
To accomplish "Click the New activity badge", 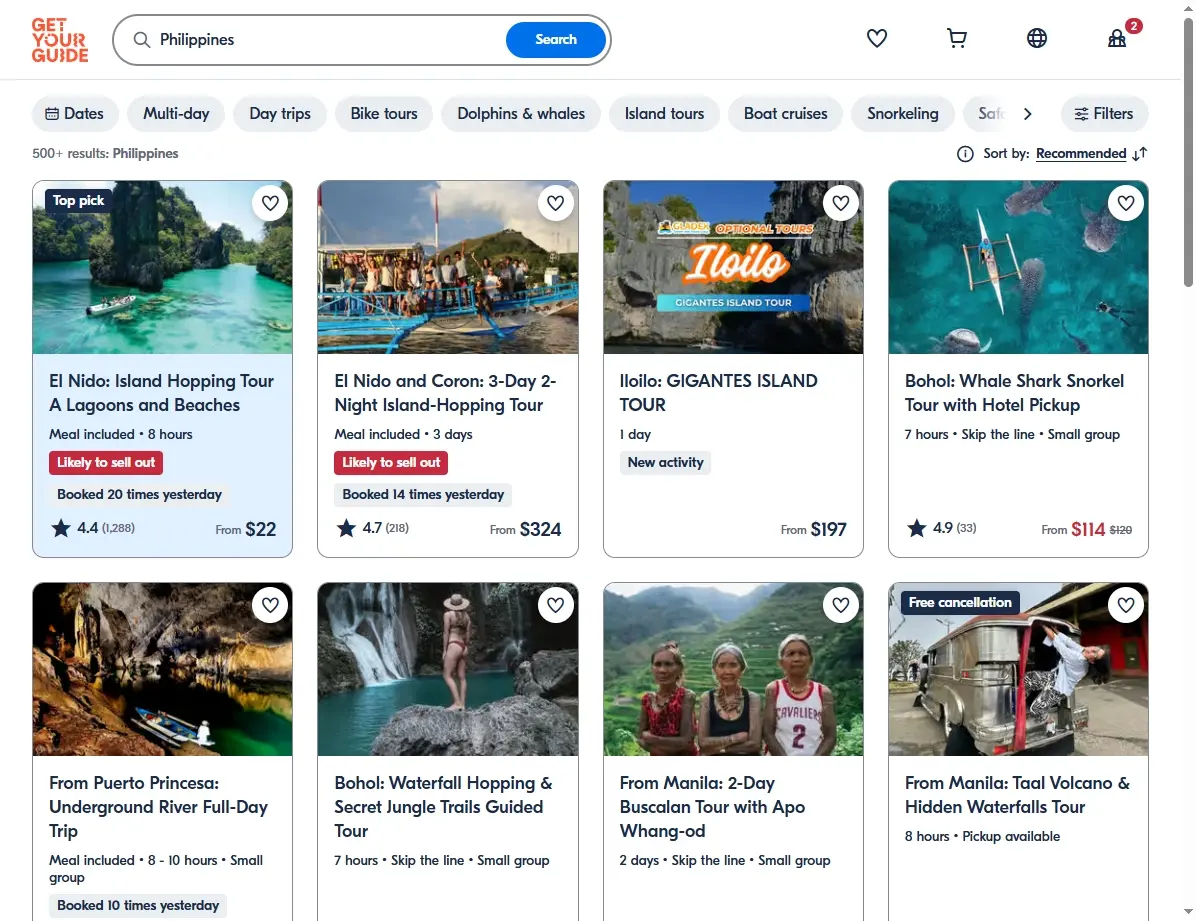I will pos(665,462).
